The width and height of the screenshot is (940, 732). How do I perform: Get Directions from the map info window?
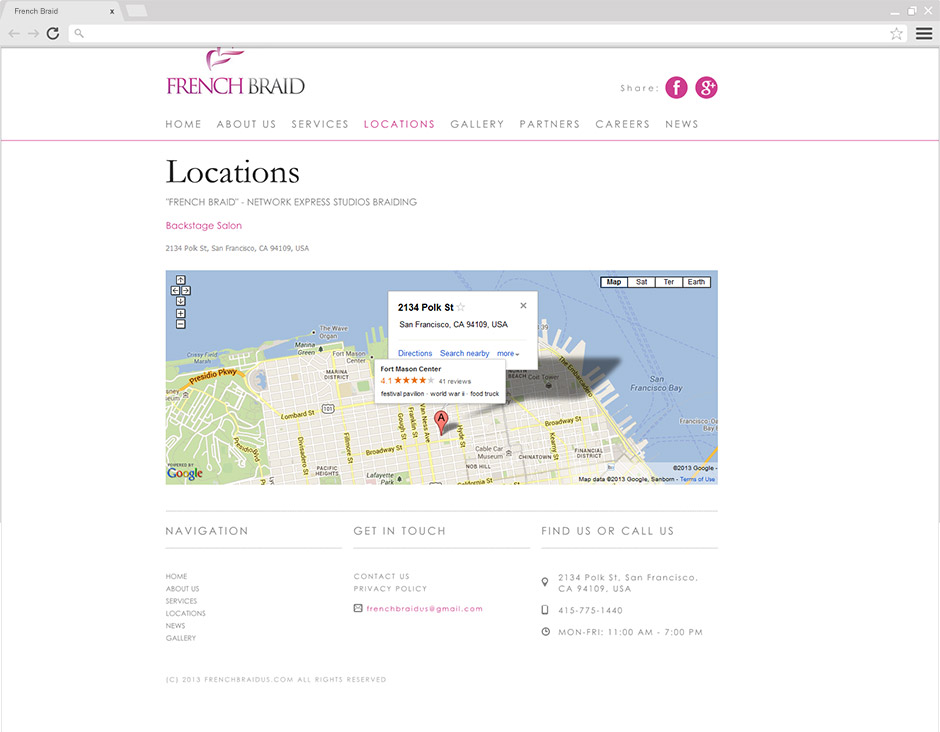[x=415, y=354]
